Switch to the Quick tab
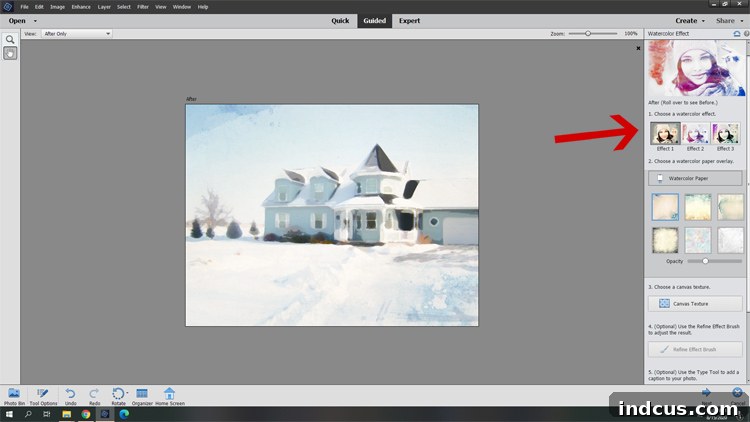The height and width of the screenshot is (422, 750). tap(340, 21)
